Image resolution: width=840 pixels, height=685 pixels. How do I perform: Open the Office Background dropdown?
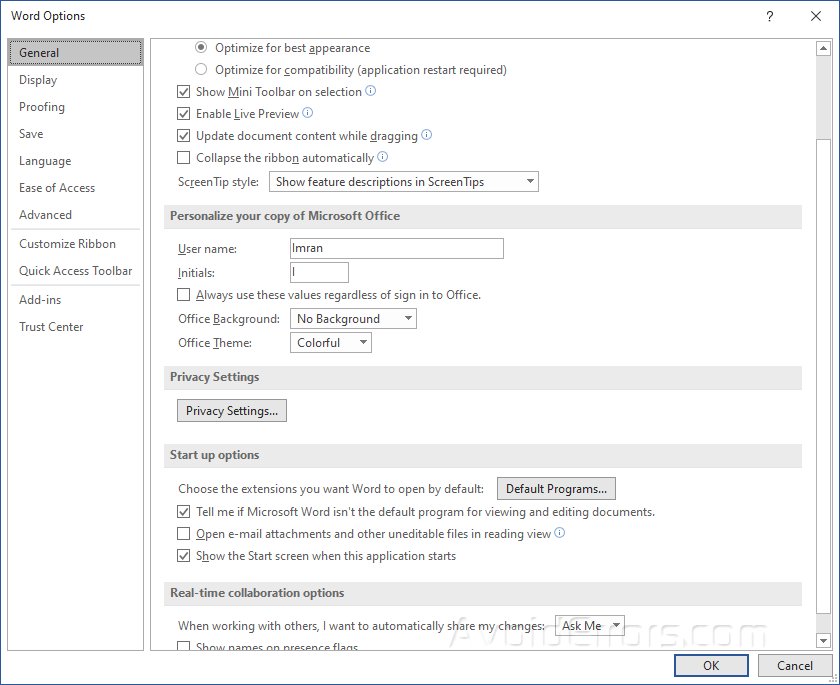coord(353,318)
